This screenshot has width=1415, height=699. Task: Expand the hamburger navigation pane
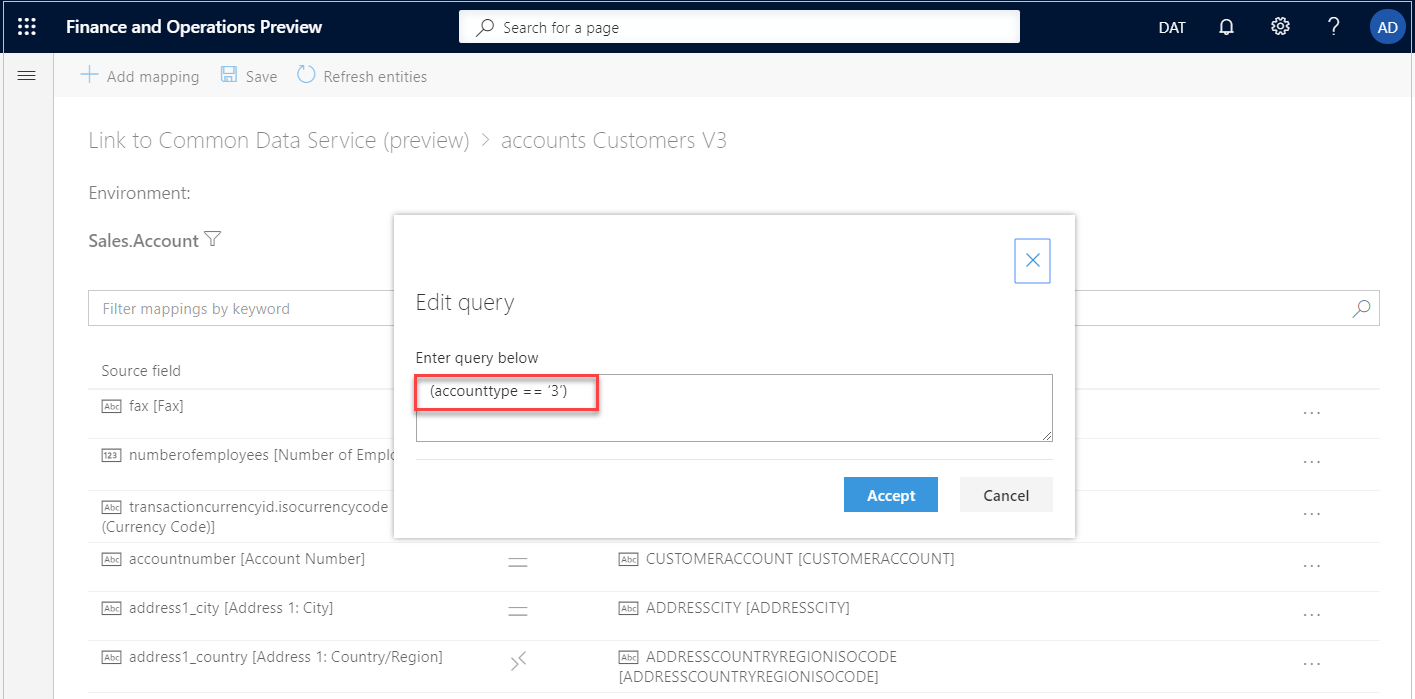pos(27,76)
